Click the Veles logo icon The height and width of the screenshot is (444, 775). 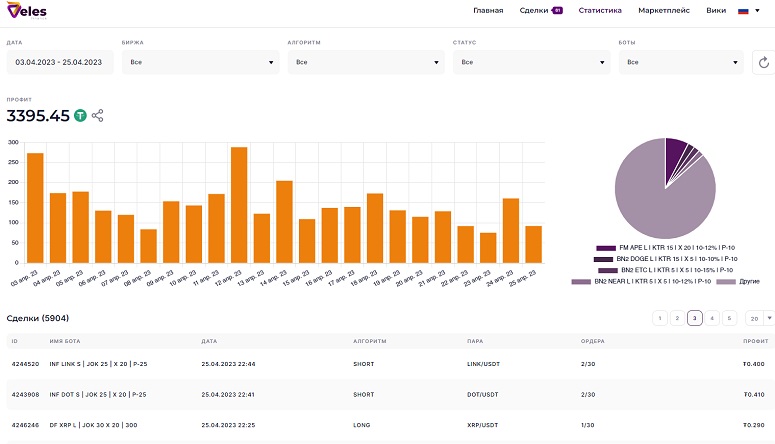(27, 10)
